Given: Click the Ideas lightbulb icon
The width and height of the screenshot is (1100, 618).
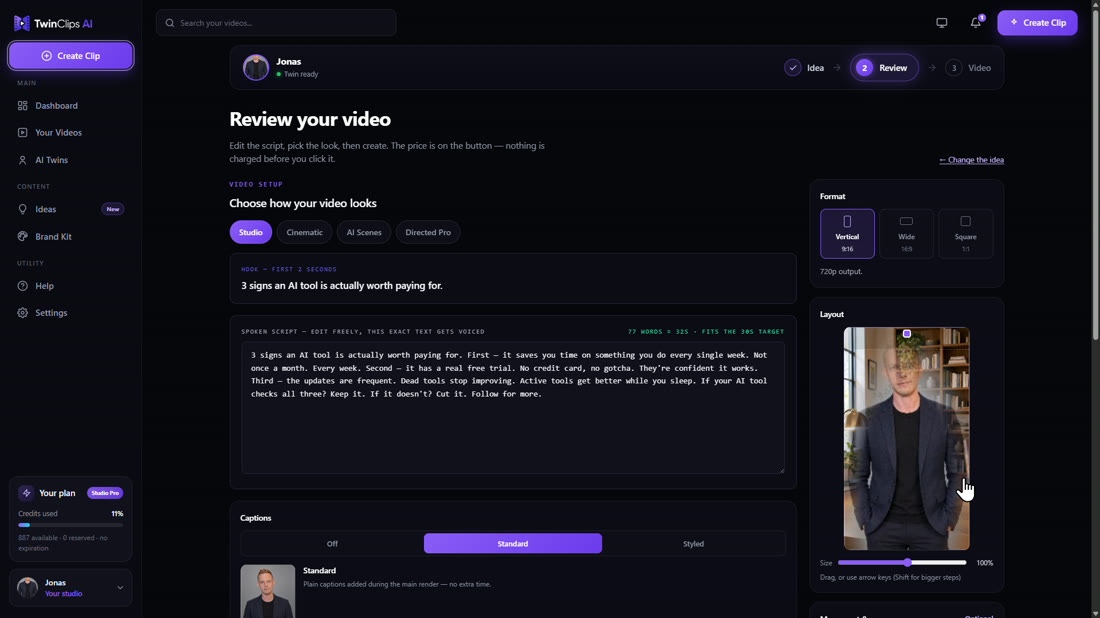Looking at the screenshot, I should (x=22, y=209).
